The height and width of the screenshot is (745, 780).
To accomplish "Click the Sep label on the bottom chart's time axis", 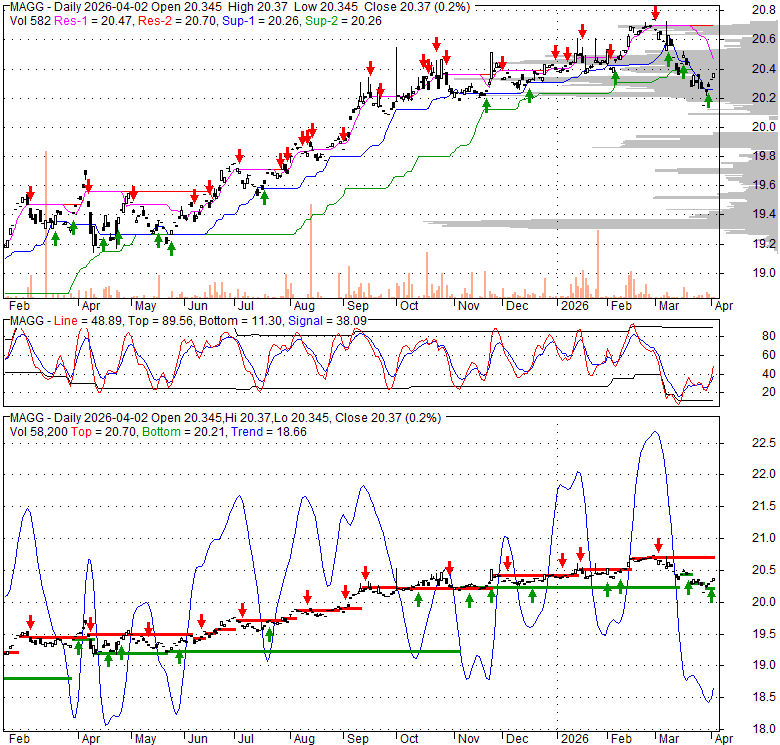I will click(355, 738).
